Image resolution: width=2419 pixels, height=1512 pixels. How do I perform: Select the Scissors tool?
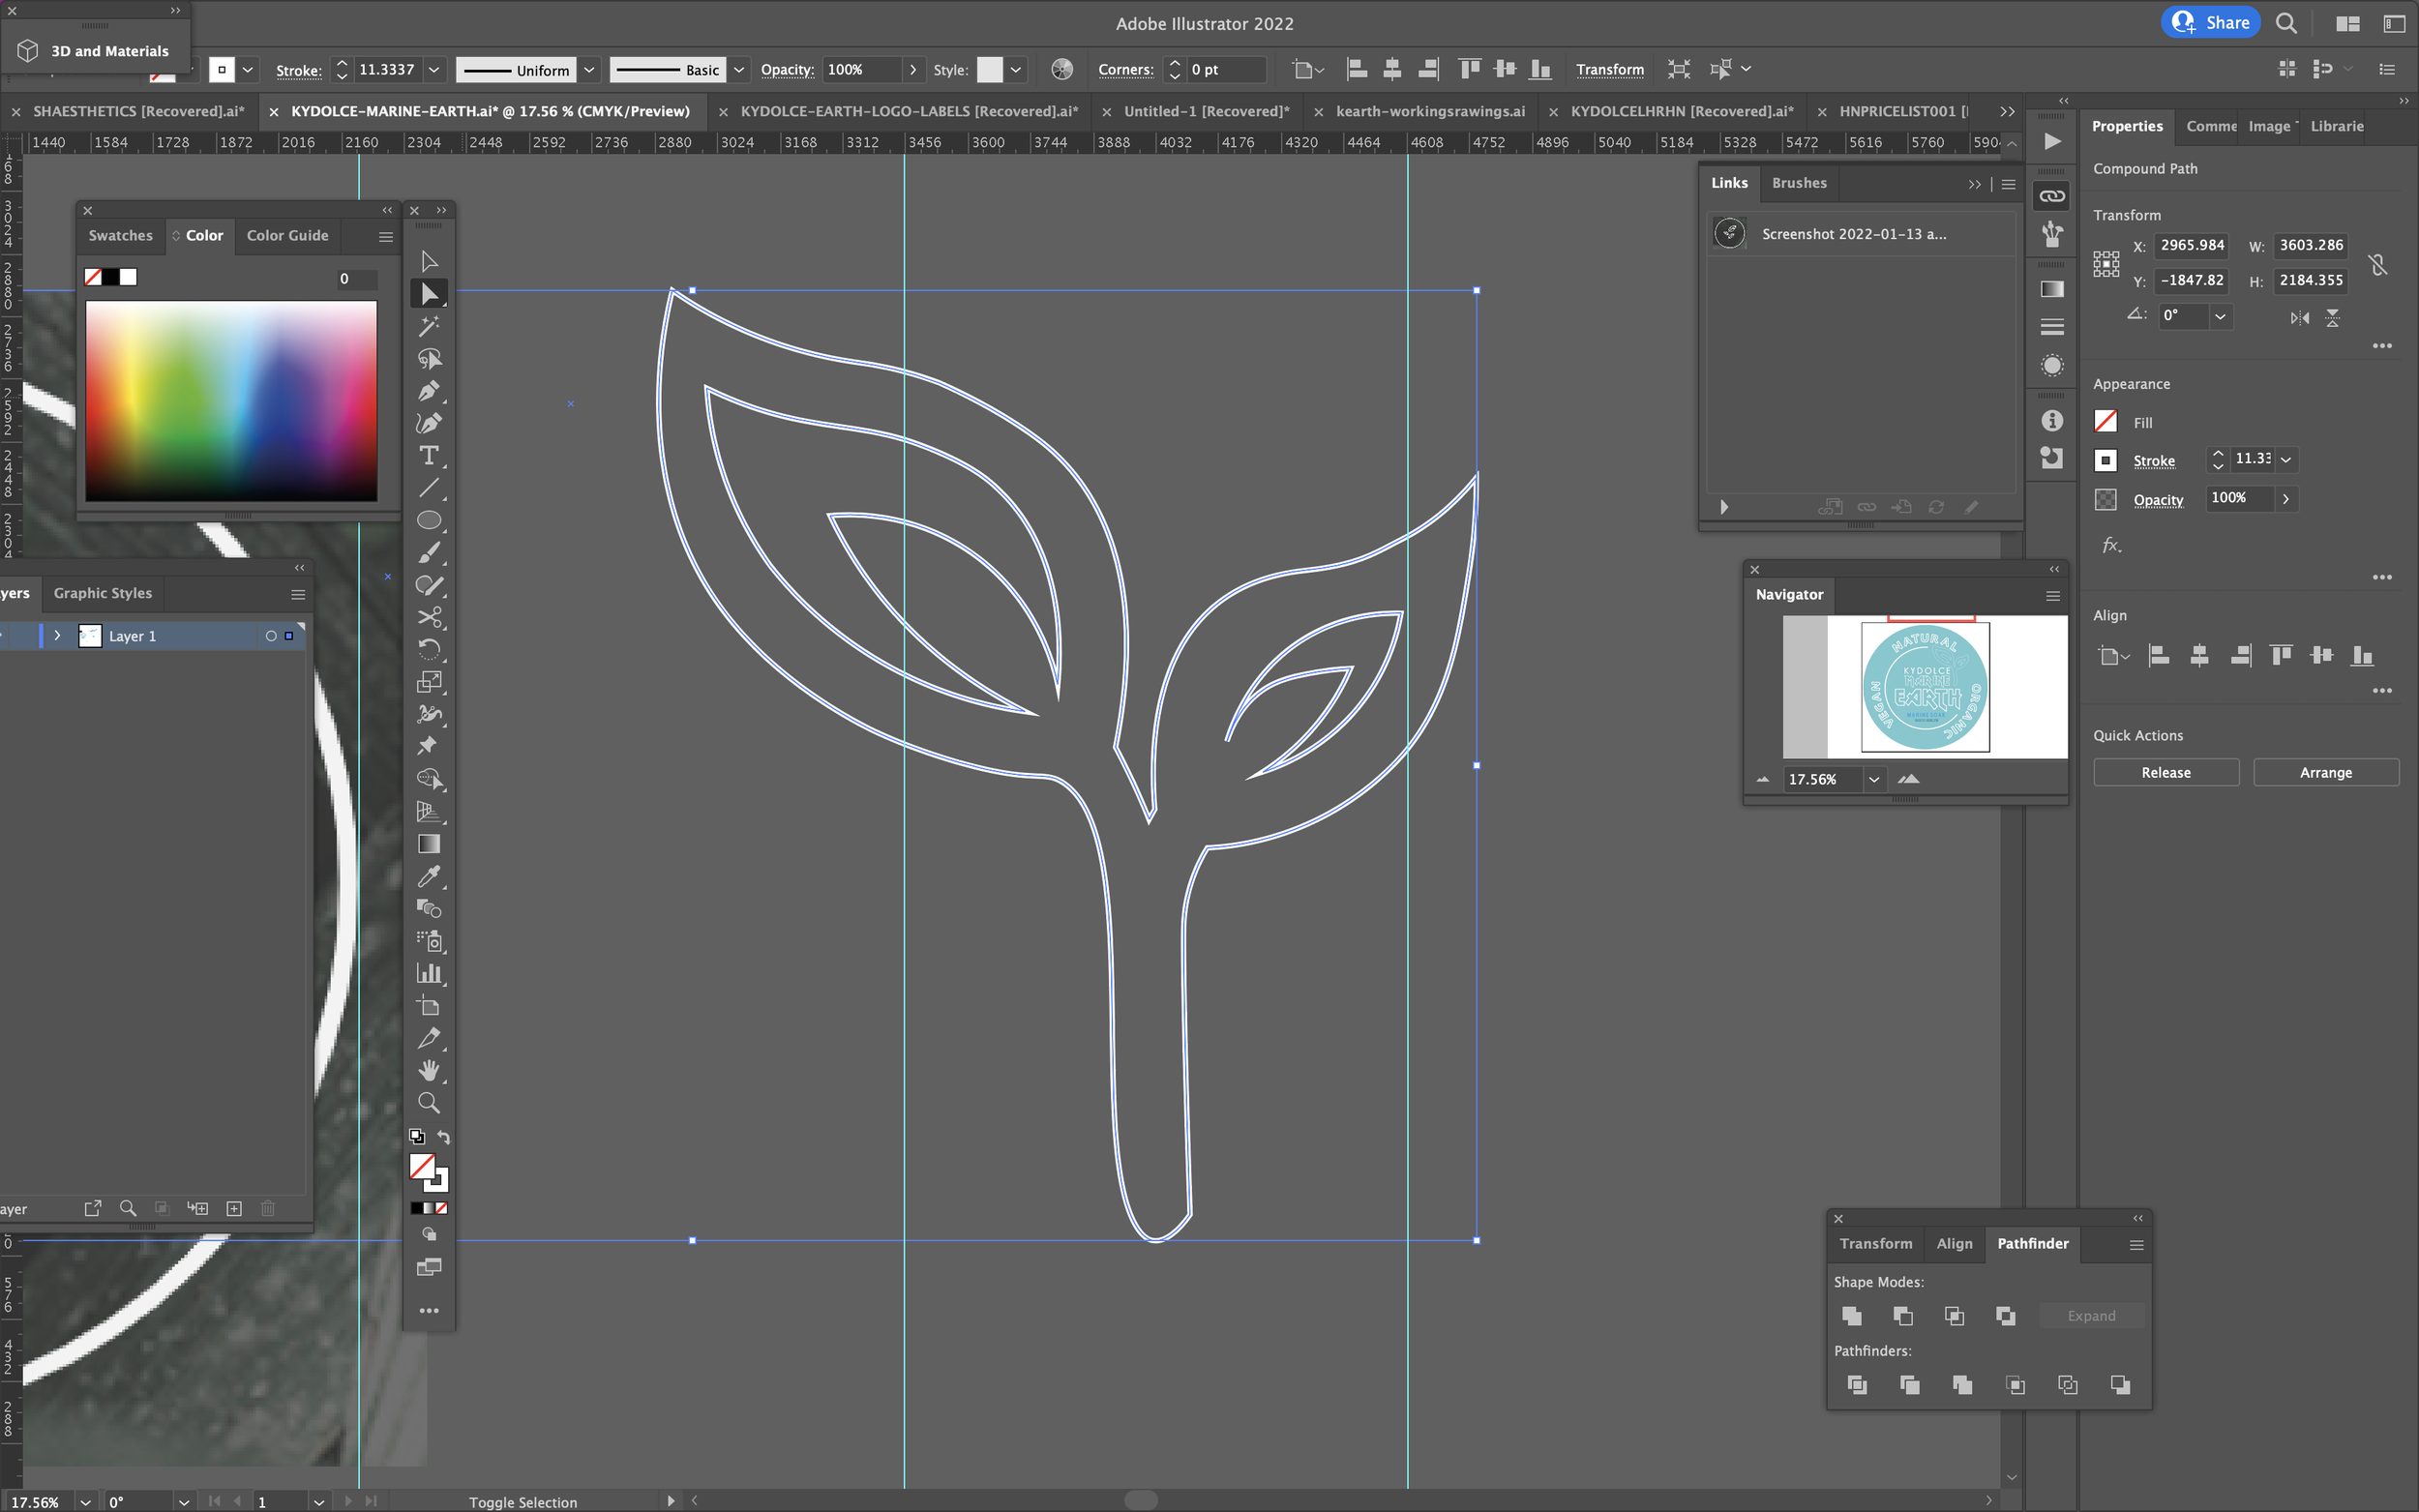click(x=429, y=617)
